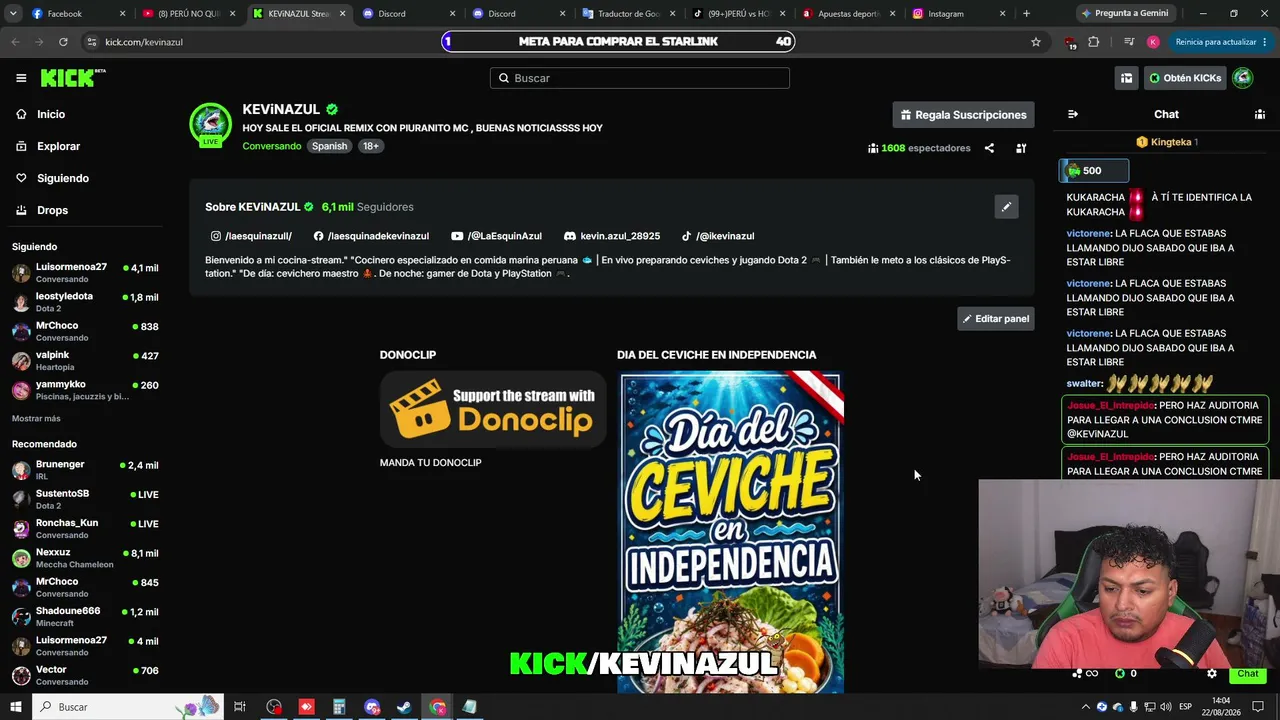Open Luisormenoa27 in Siguiendo list
Viewport: 1280px width, 720px height.
click(x=85, y=273)
